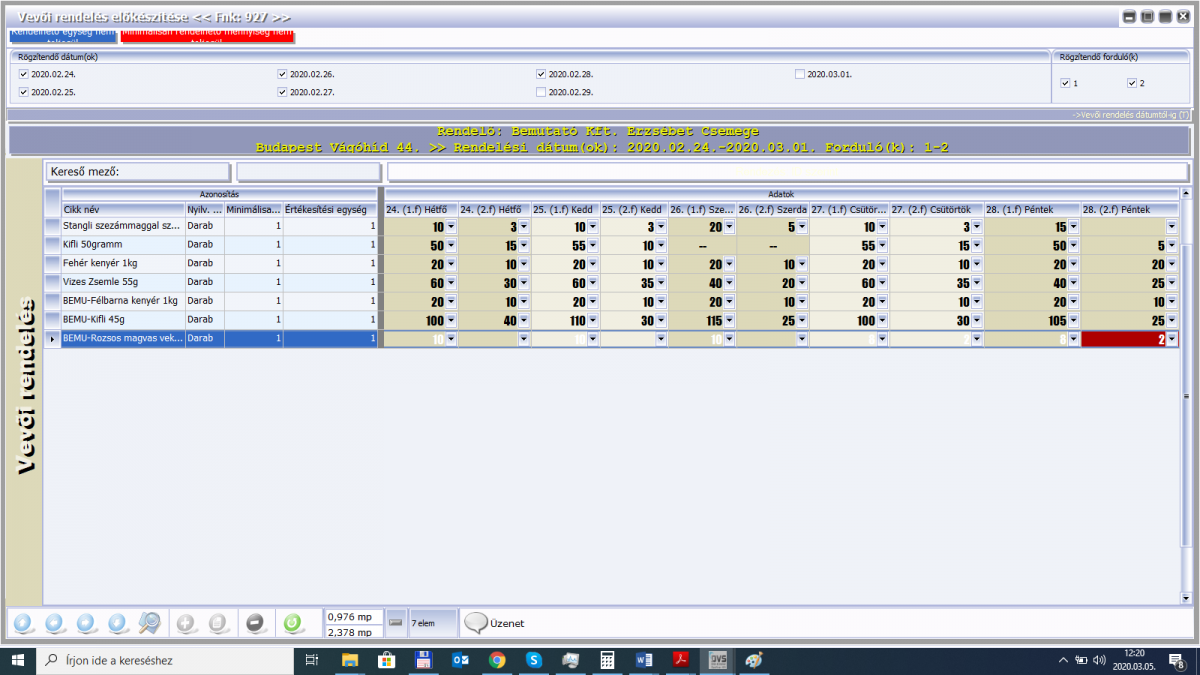
Task: Uncheck the 2020.02.24. date checkbox
Action: click(x=24, y=74)
